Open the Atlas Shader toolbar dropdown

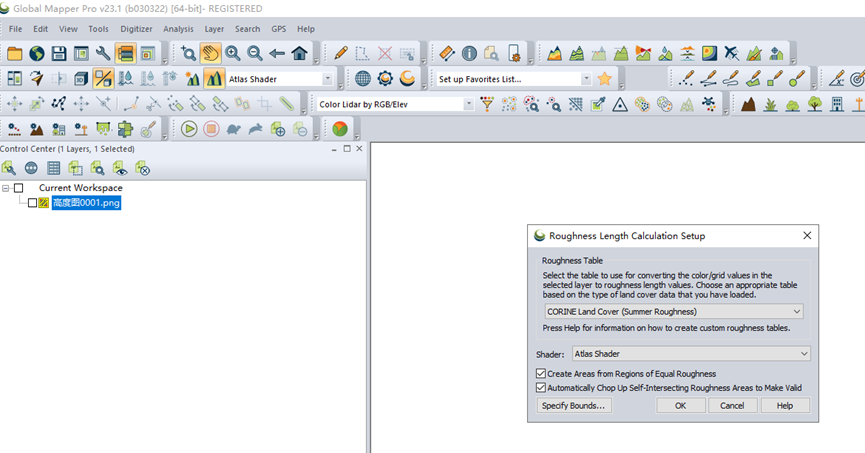coord(328,79)
